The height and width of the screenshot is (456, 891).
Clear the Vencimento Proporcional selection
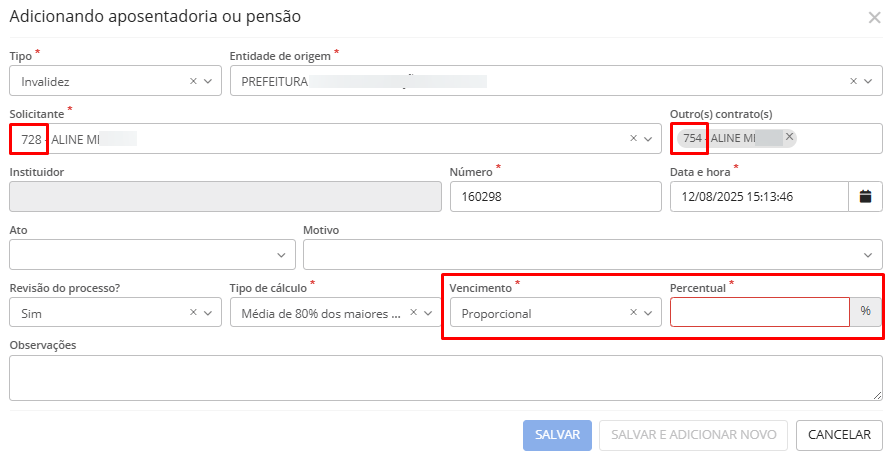(633, 313)
